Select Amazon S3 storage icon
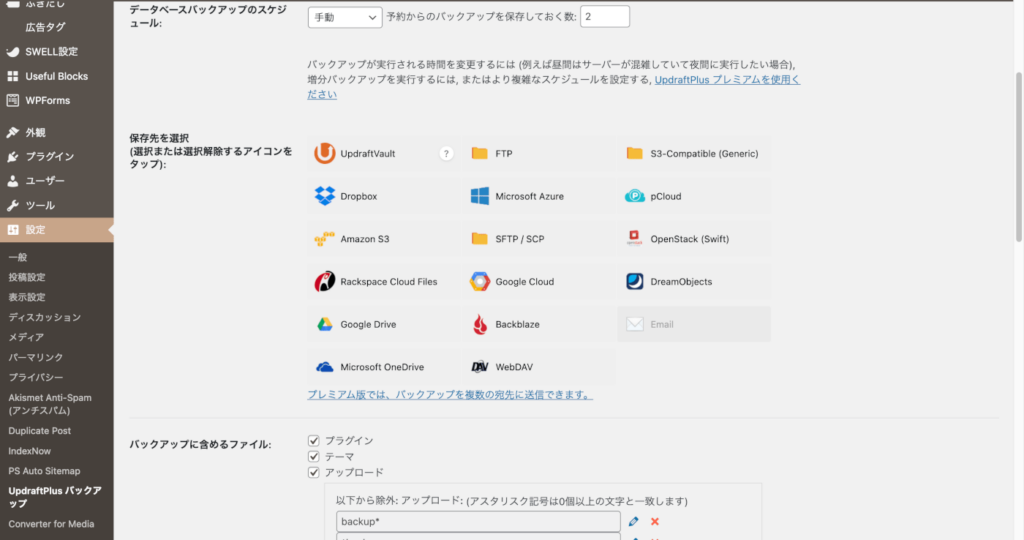 point(325,239)
